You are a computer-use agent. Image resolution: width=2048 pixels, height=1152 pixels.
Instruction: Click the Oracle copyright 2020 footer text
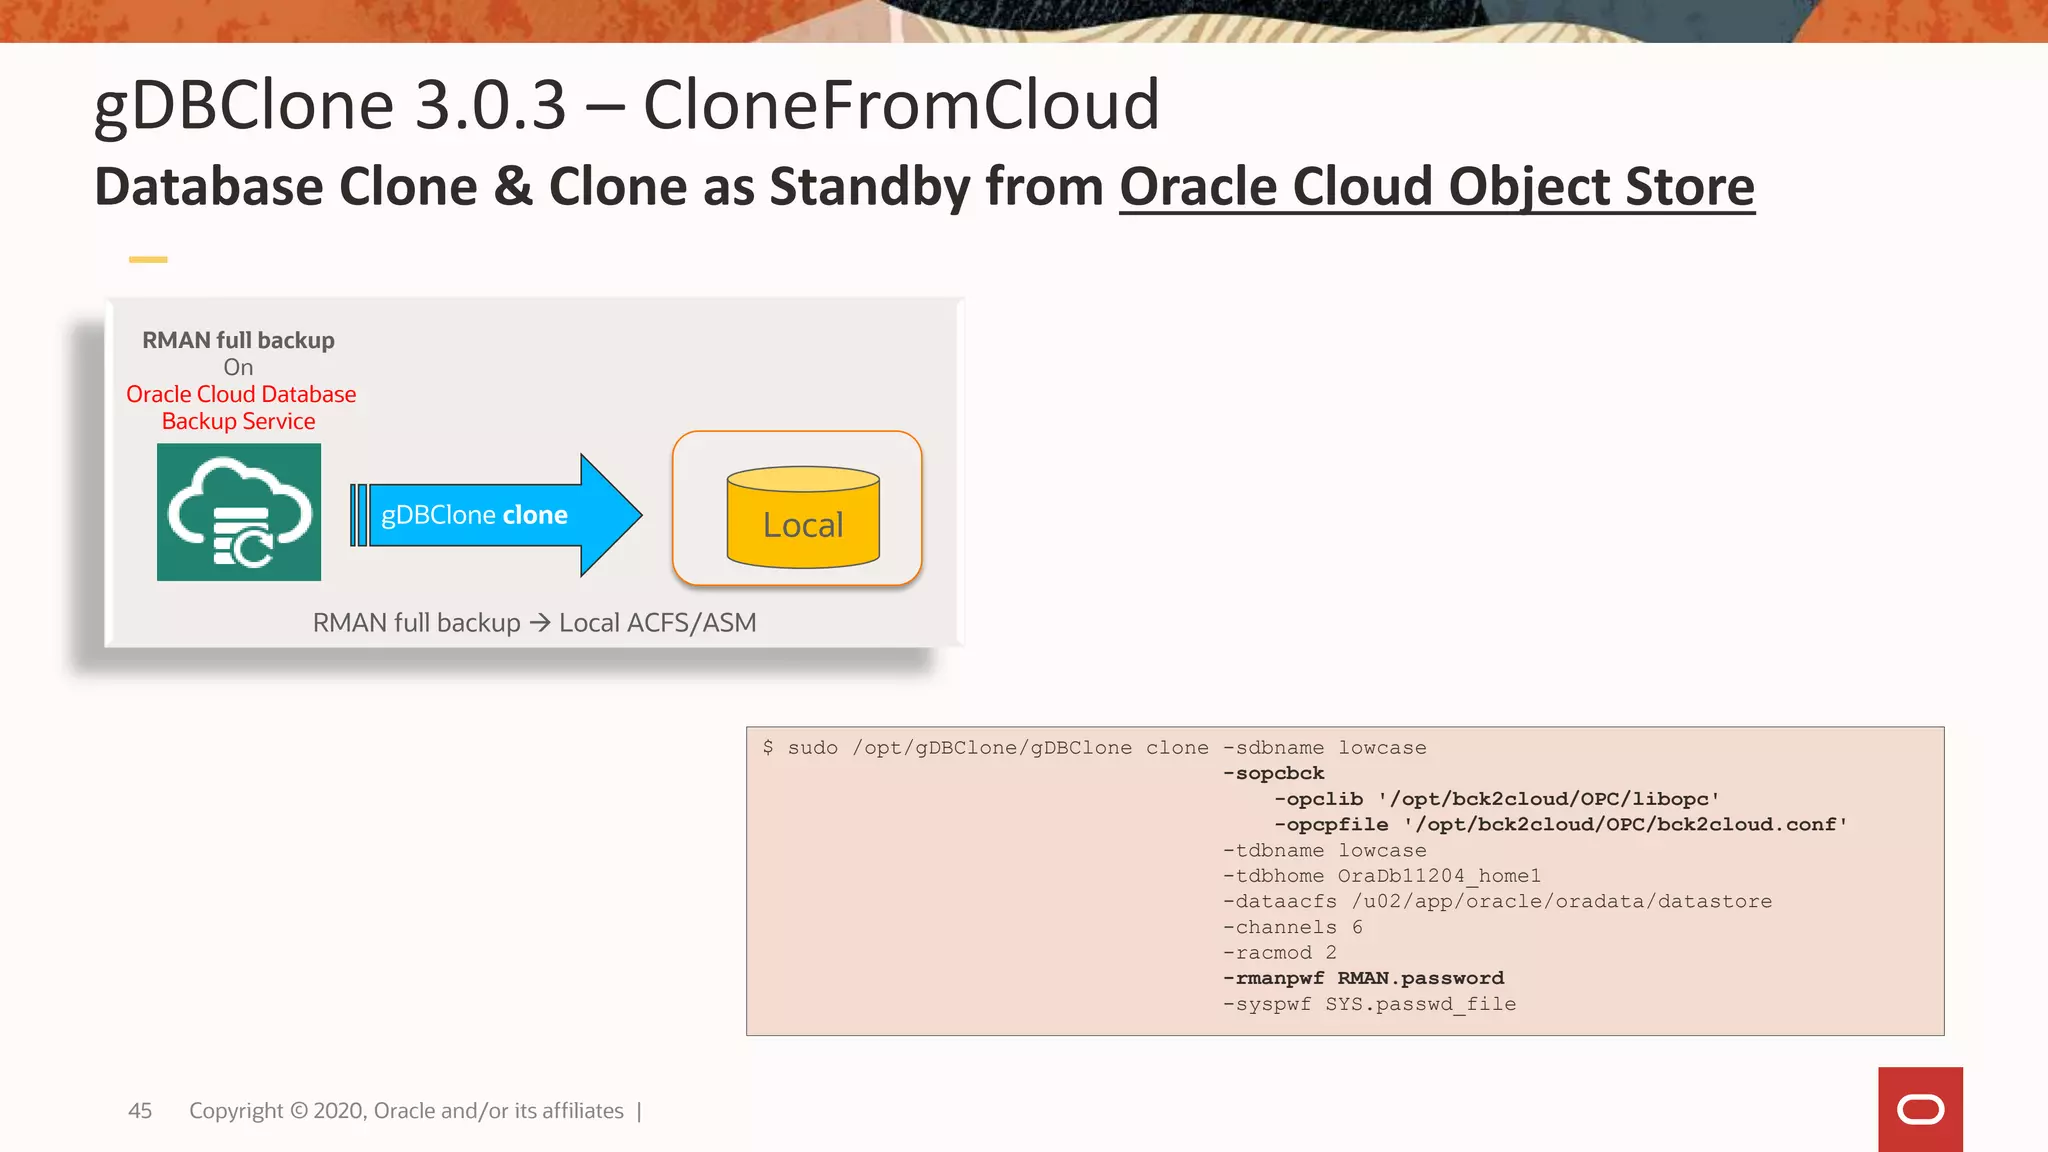click(406, 1111)
